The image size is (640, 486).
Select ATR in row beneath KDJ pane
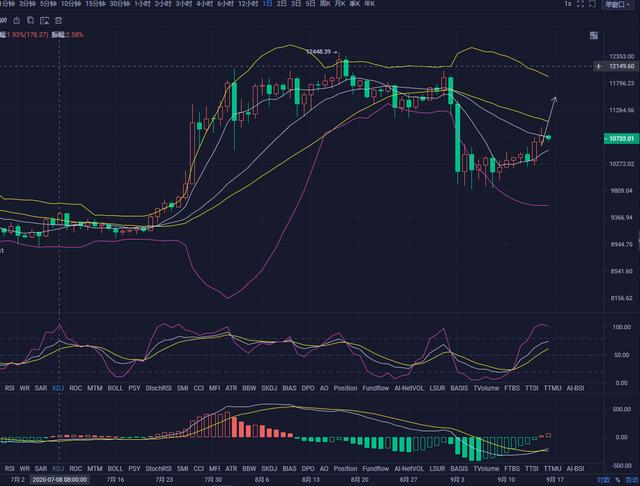[x=231, y=388]
